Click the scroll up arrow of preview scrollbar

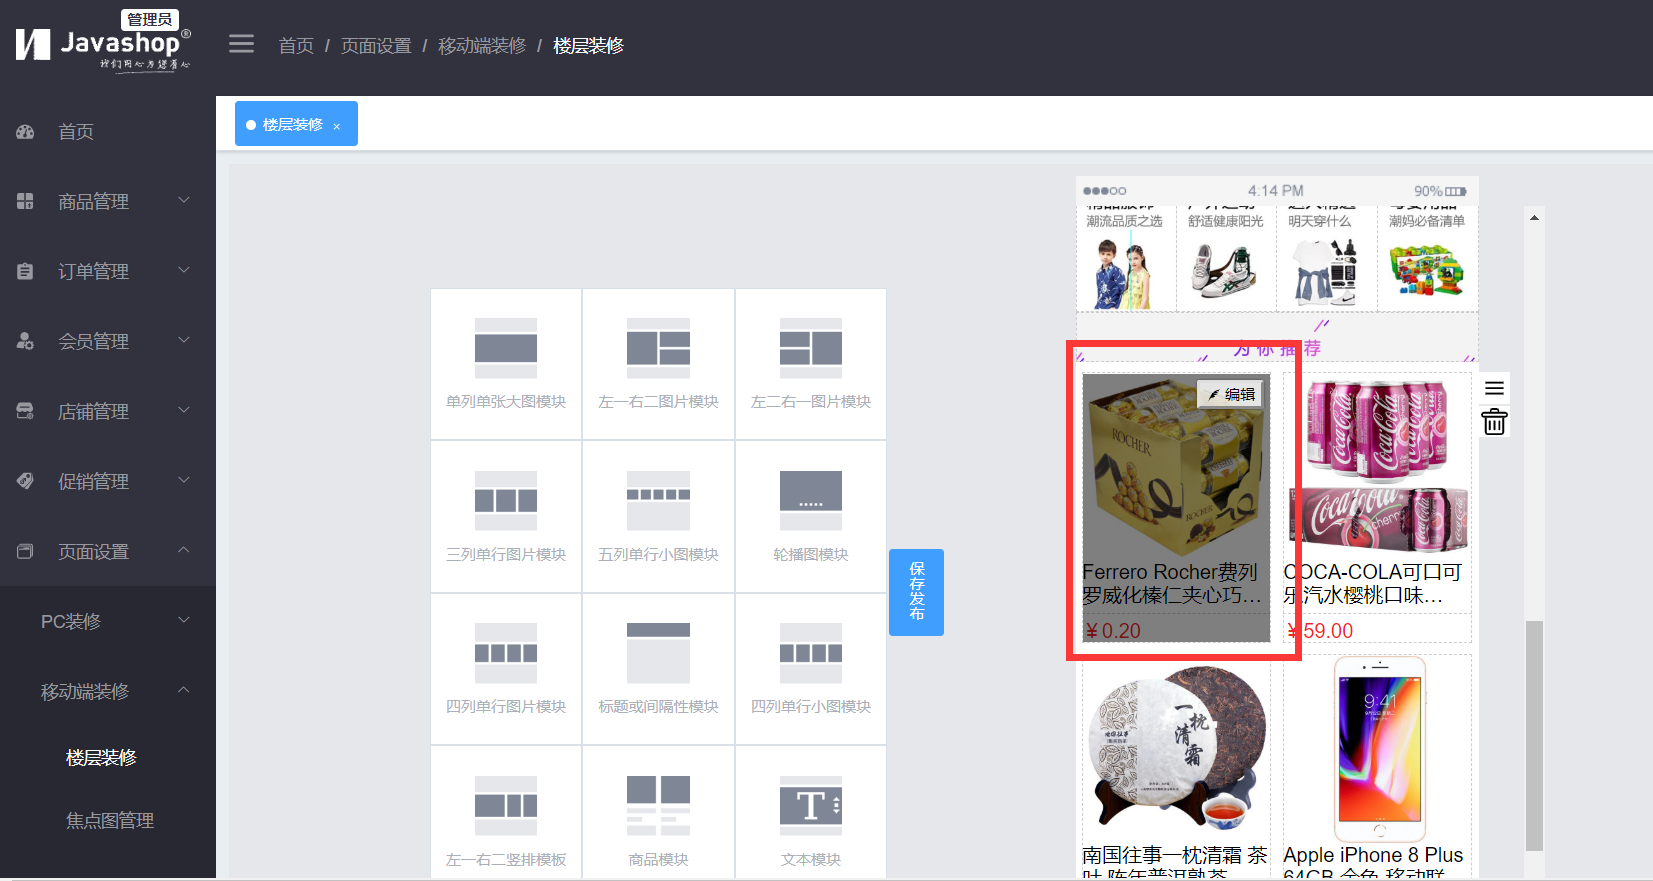1534,217
